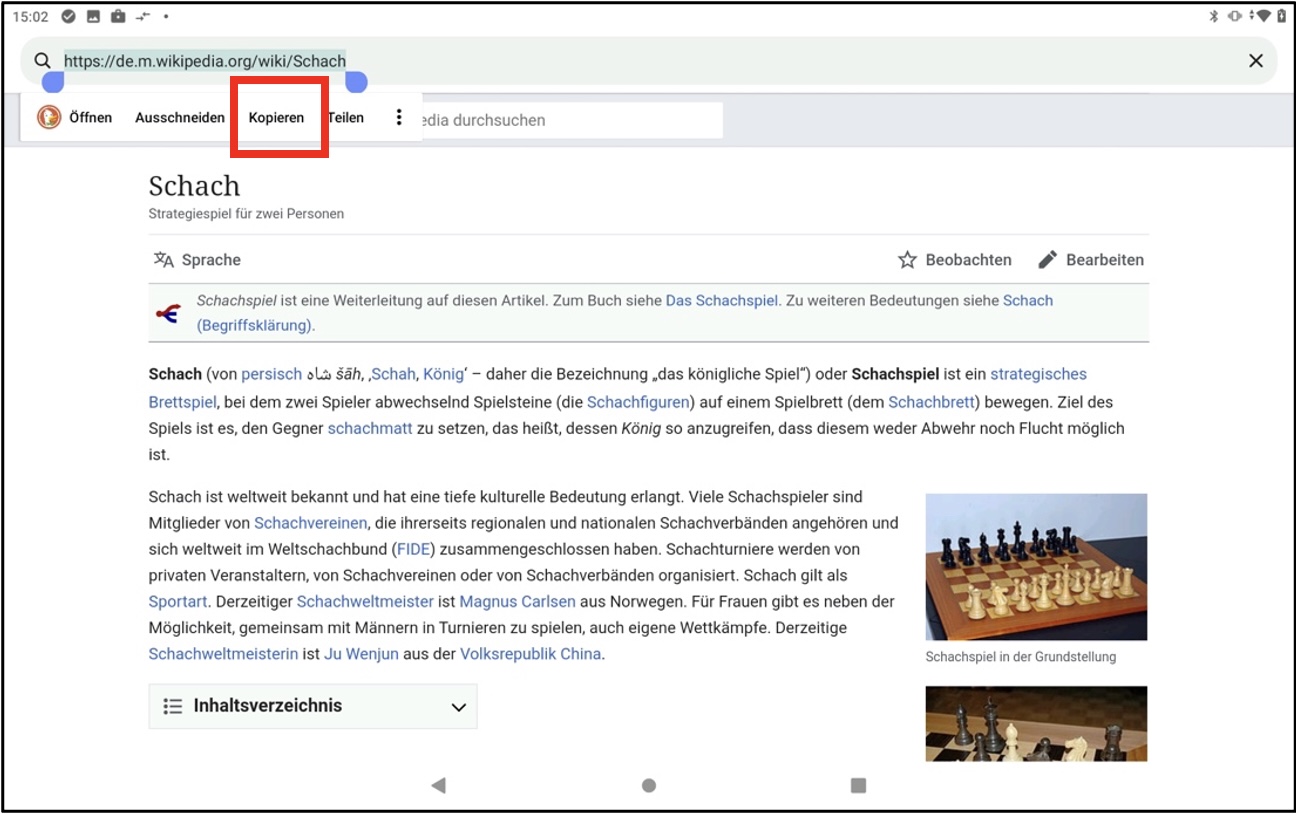This screenshot has height=814, width=1296.
Task: Tap the Inhaltsverzeichnis chevron arrow
Action: 459,707
